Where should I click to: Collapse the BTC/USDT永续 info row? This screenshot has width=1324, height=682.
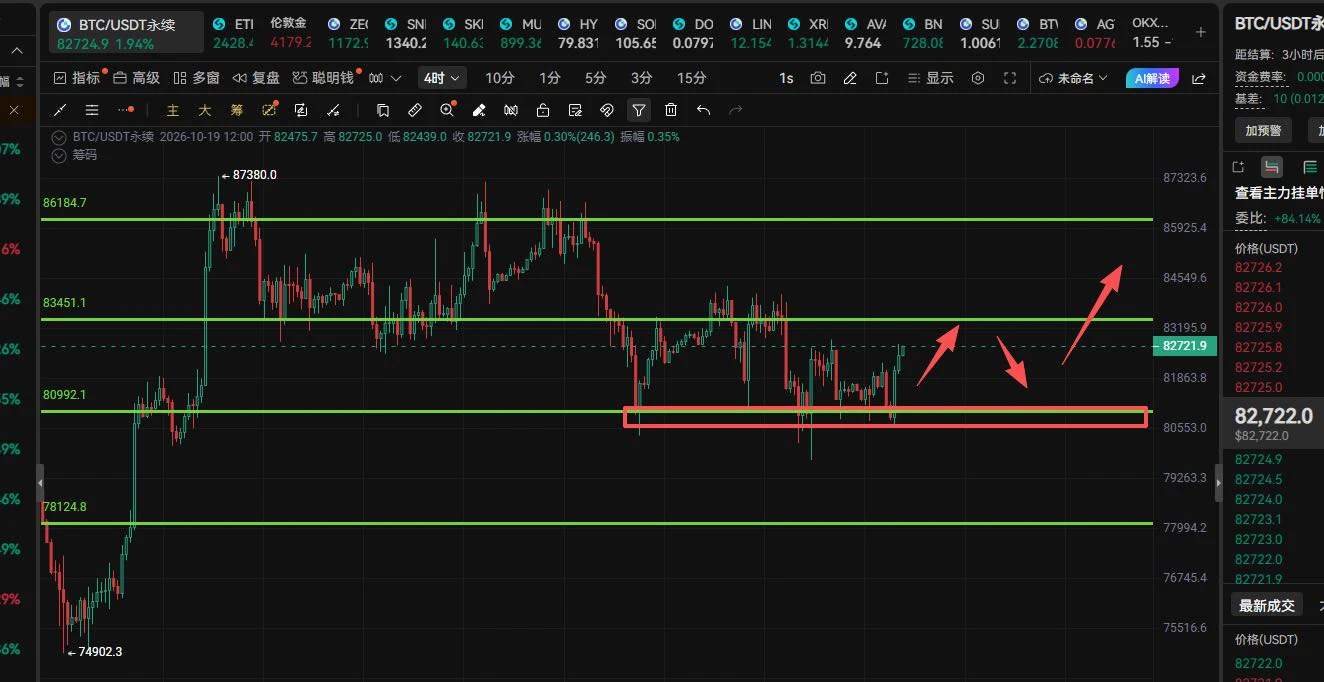[x=58, y=137]
